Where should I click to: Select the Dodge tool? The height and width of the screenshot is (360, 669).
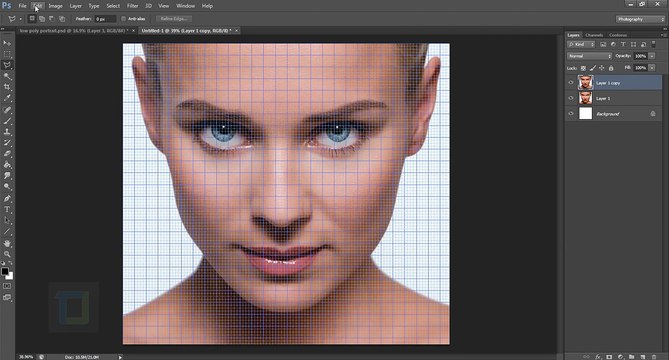[x=7, y=187]
